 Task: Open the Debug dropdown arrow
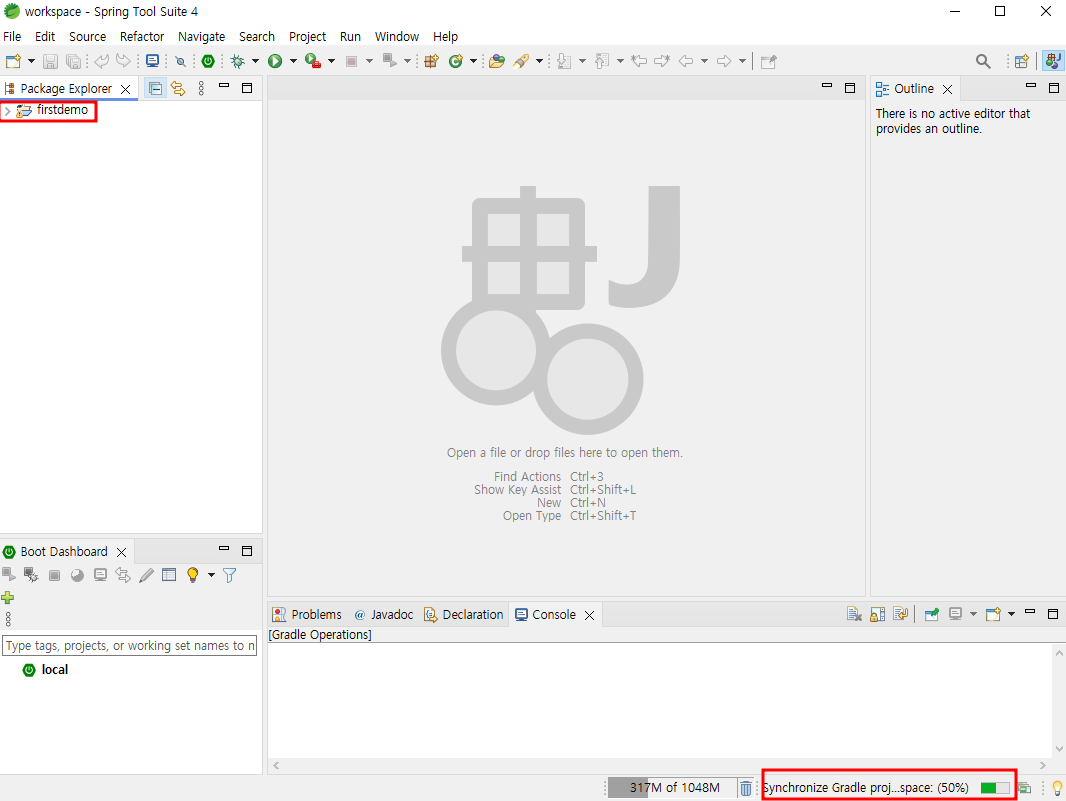click(256, 61)
